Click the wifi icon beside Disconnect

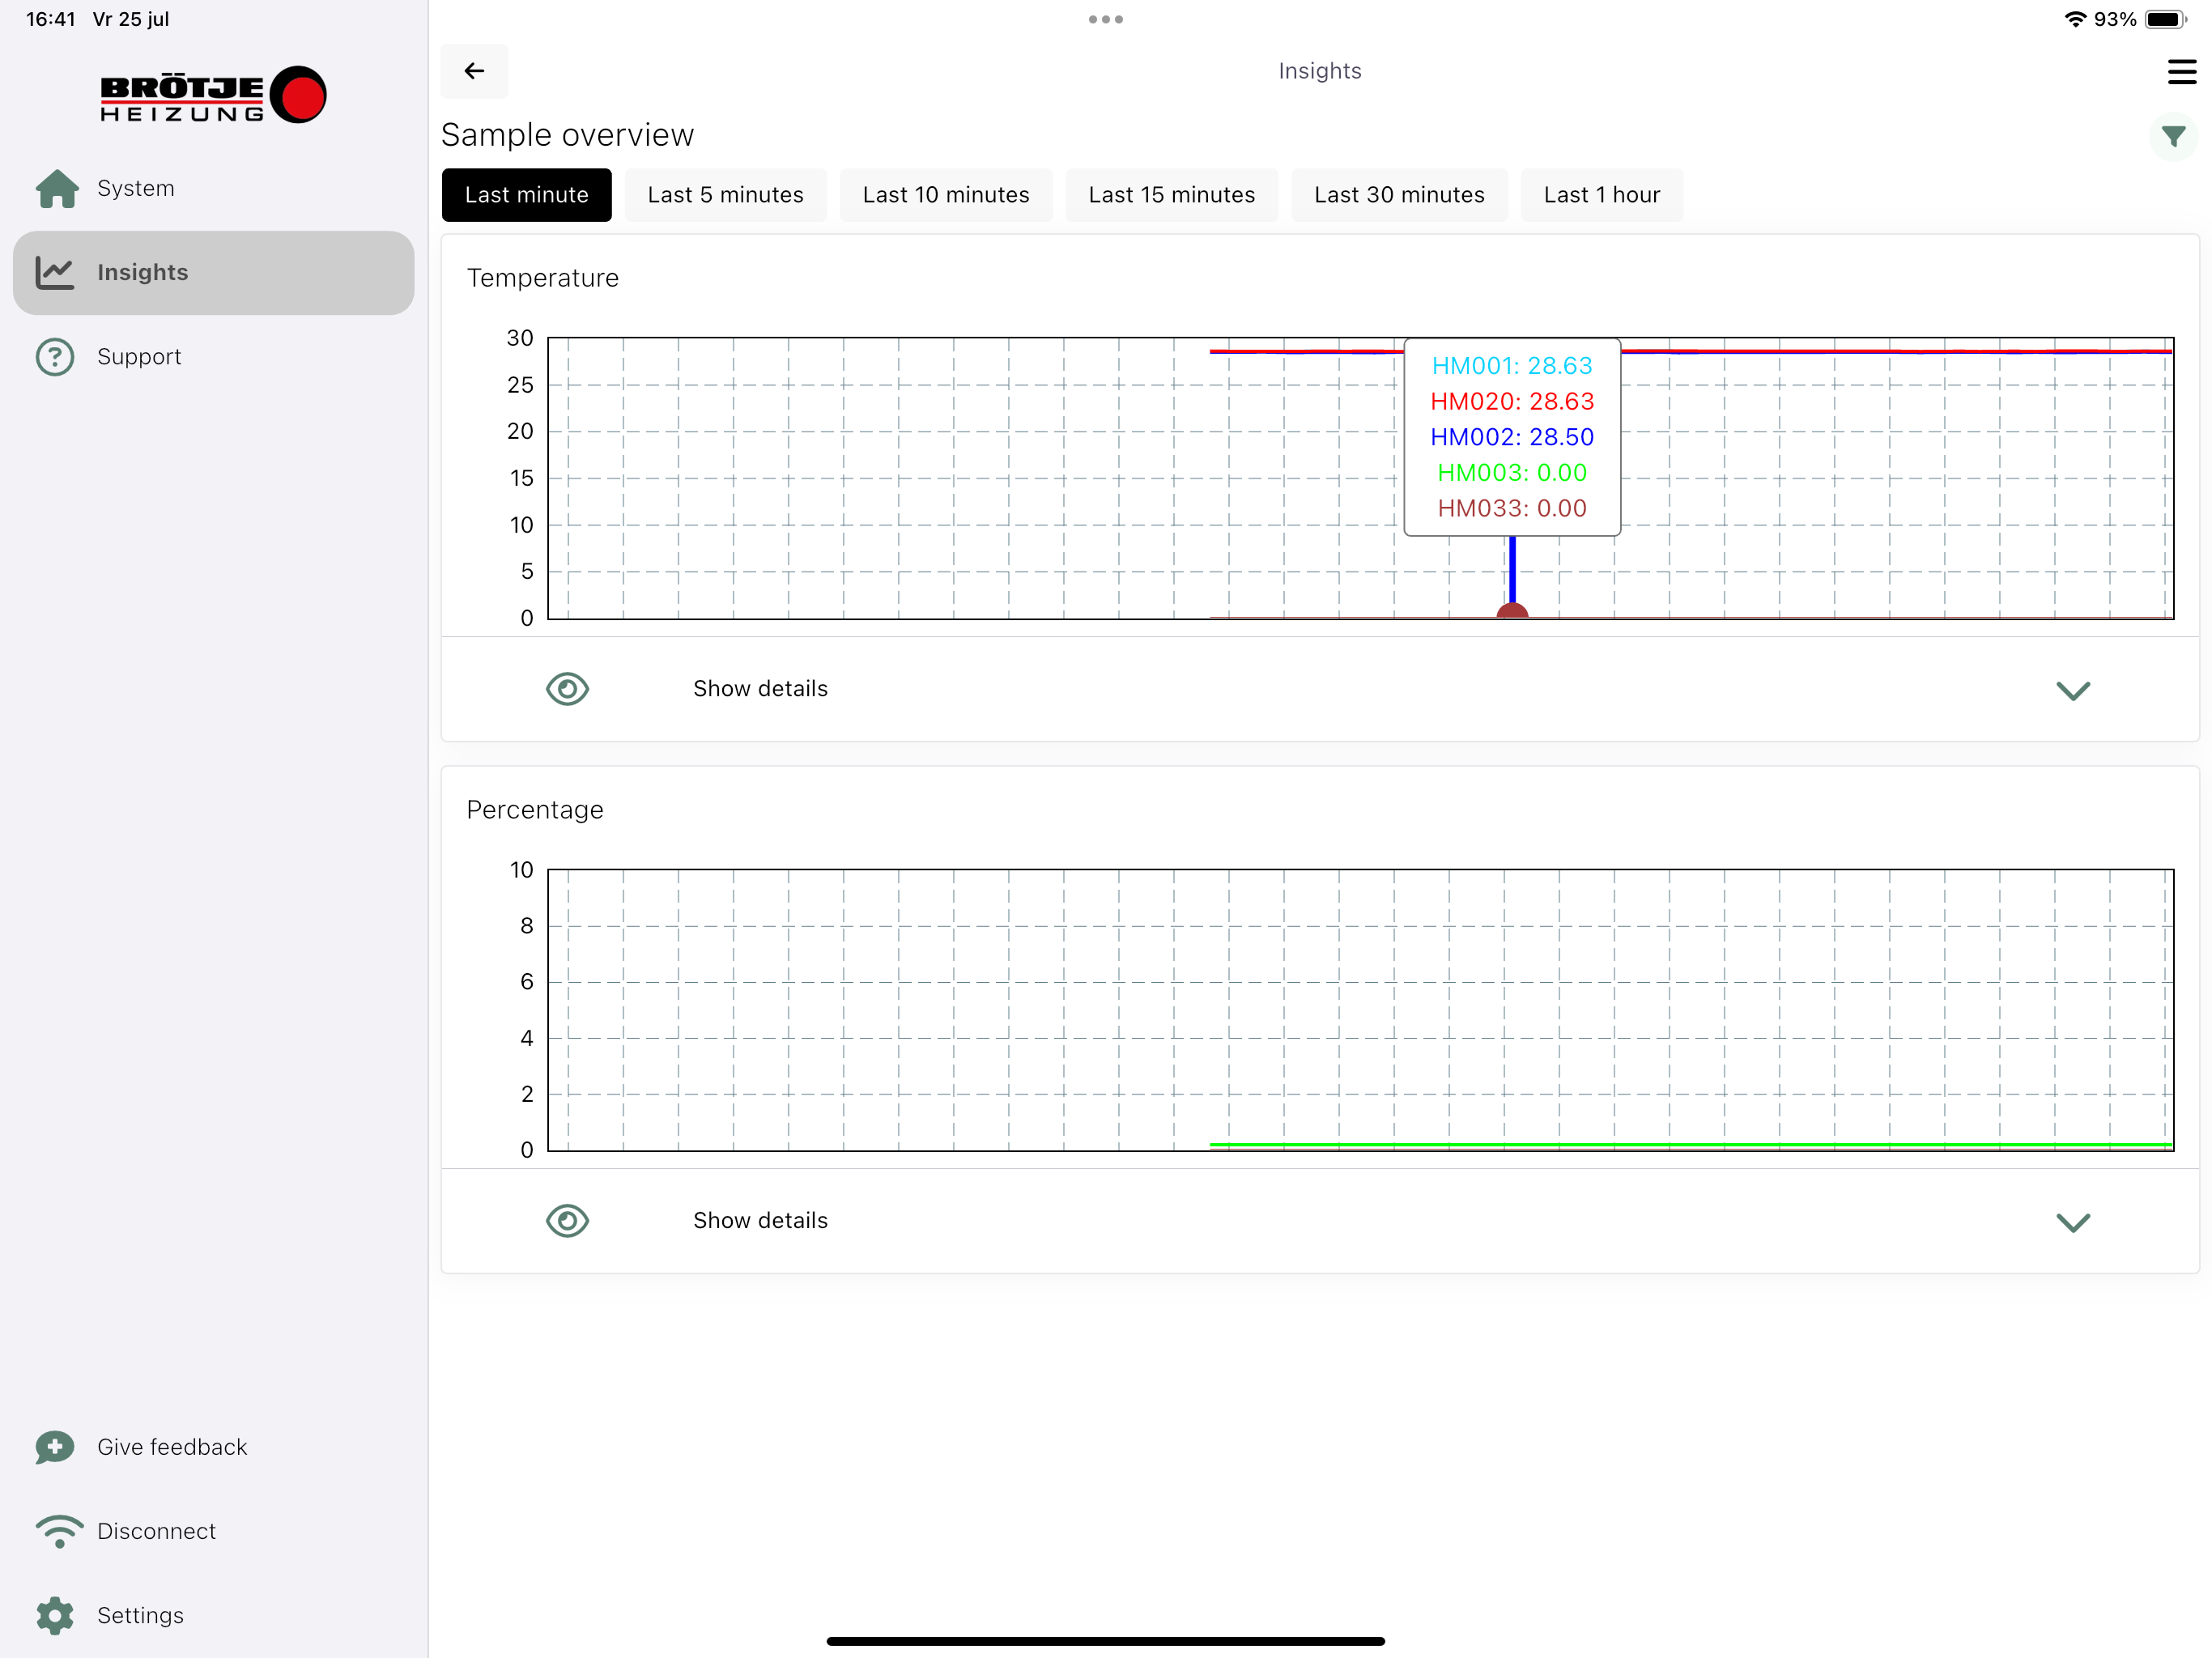coord(59,1531)
